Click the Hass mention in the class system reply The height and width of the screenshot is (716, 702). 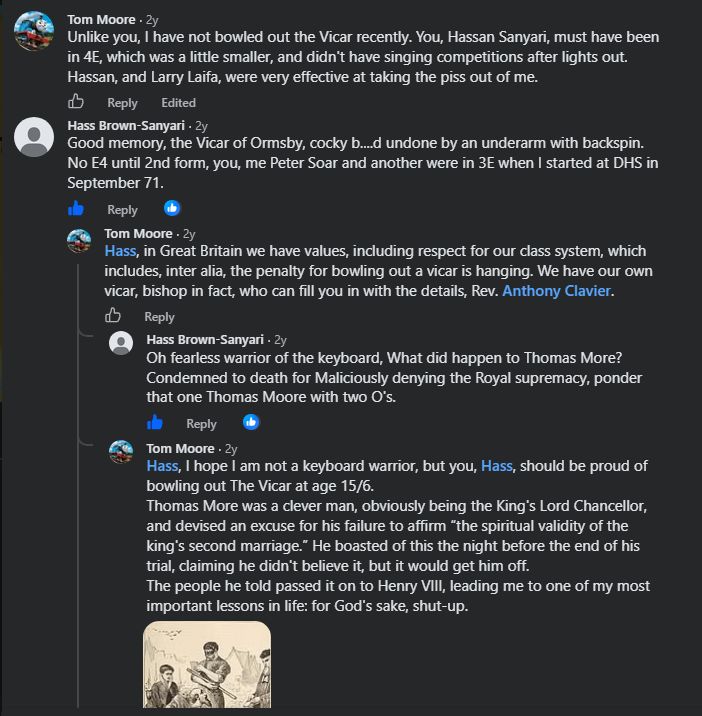click(121, 251)
